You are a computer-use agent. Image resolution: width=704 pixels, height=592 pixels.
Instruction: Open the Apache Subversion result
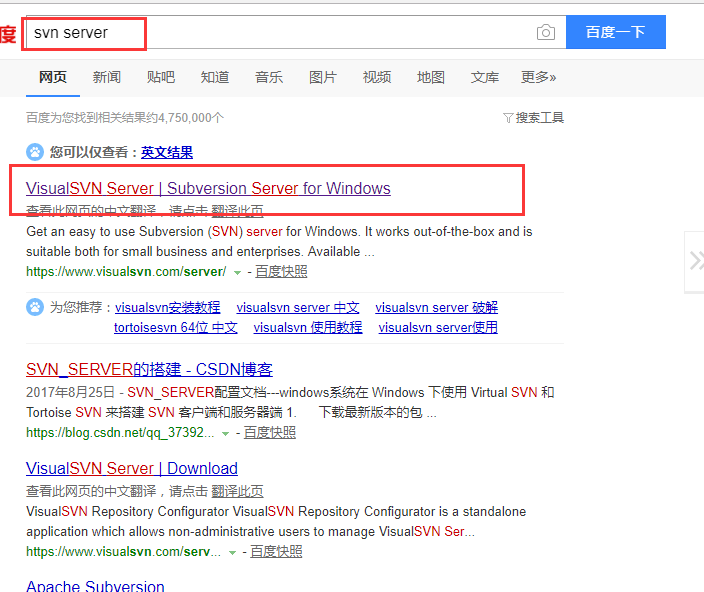click(x=95, y=585)
